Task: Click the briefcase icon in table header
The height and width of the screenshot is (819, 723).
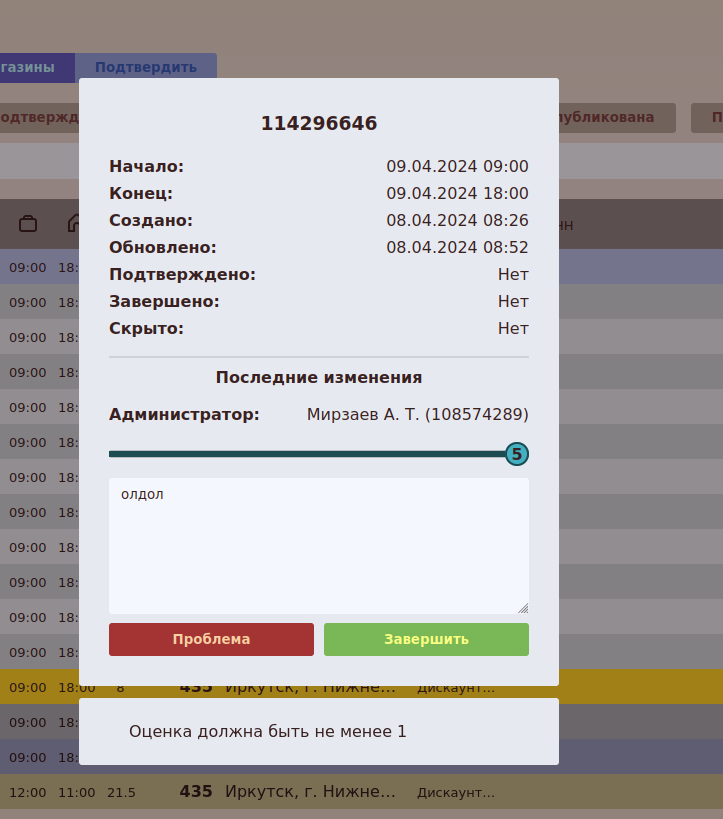Action: 28,223
